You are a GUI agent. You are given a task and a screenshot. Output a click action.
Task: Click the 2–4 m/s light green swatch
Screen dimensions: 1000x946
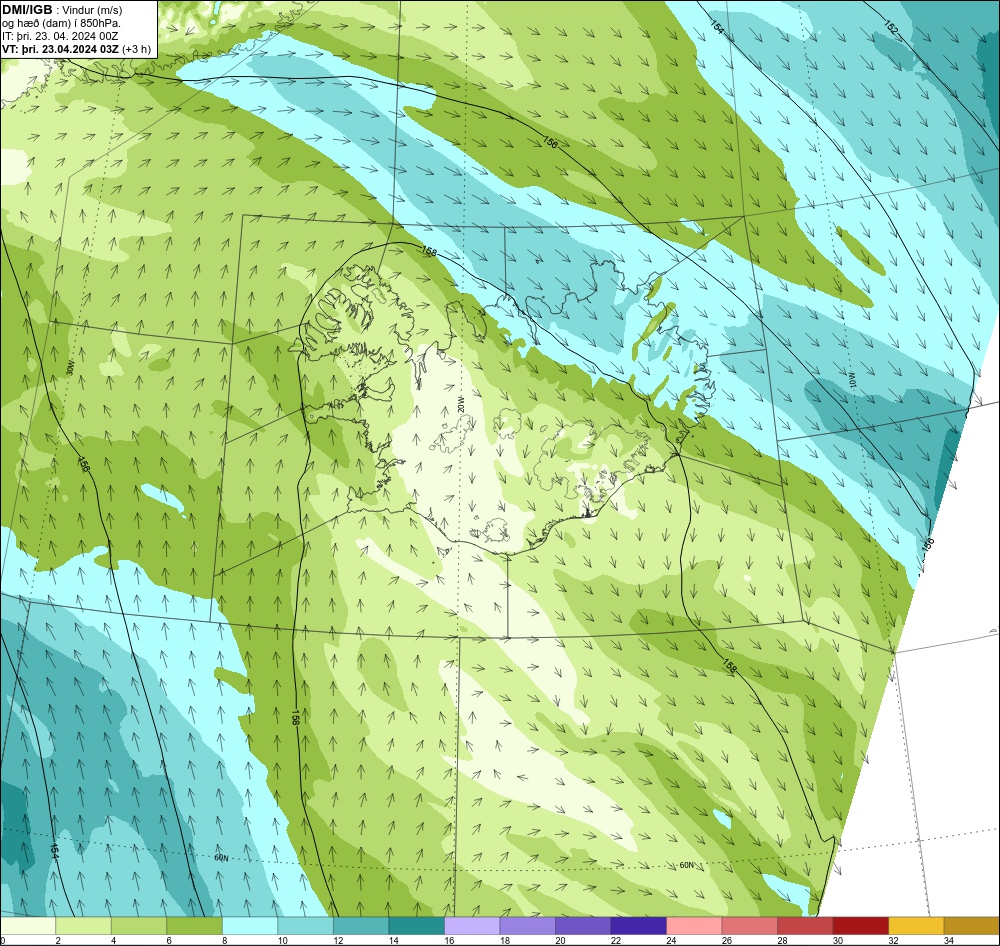84,926
